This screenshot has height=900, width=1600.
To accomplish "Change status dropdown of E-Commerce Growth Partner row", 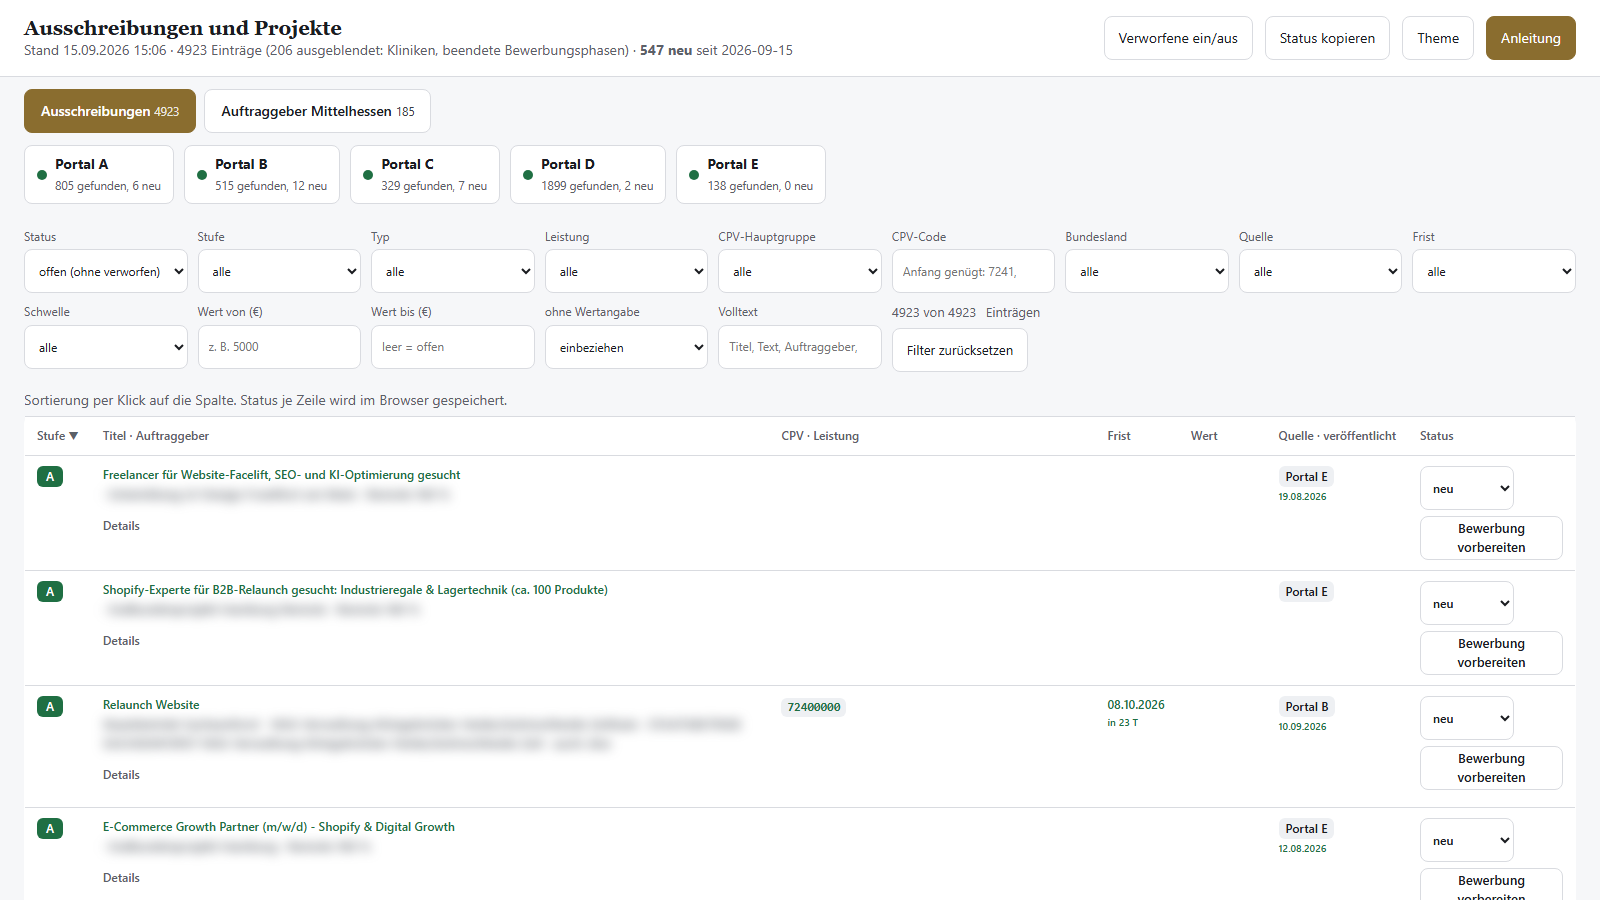I will click(x=1467, y=840).
